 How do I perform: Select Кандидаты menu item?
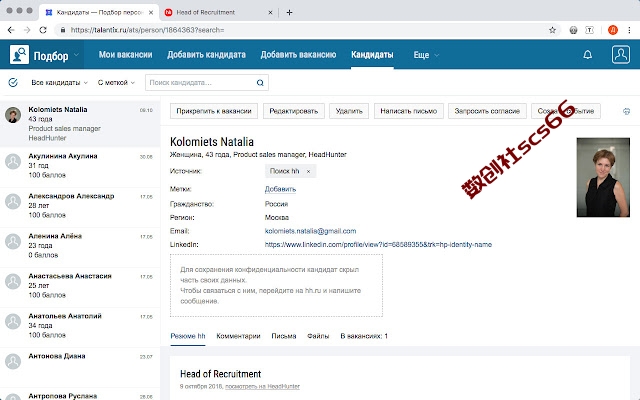pos(372,55)
